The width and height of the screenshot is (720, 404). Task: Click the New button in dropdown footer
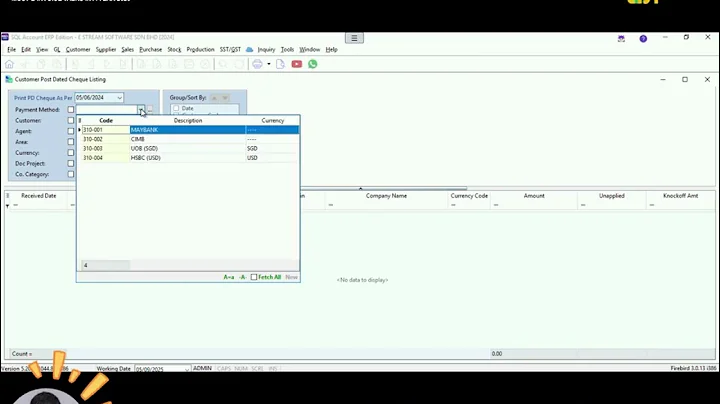pyautogui.click(x=292, y=277)
